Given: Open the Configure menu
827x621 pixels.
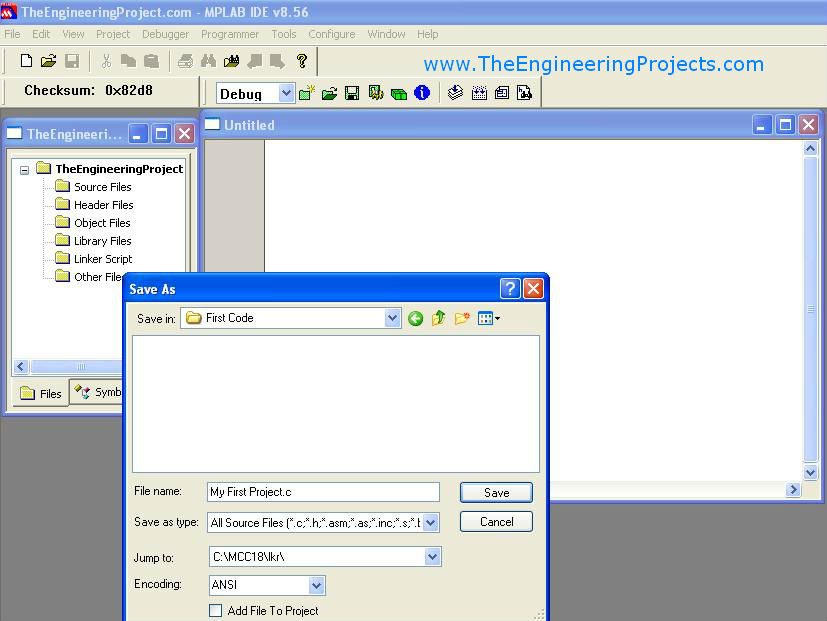Looking at the screenshot, I should click(332, 34).
